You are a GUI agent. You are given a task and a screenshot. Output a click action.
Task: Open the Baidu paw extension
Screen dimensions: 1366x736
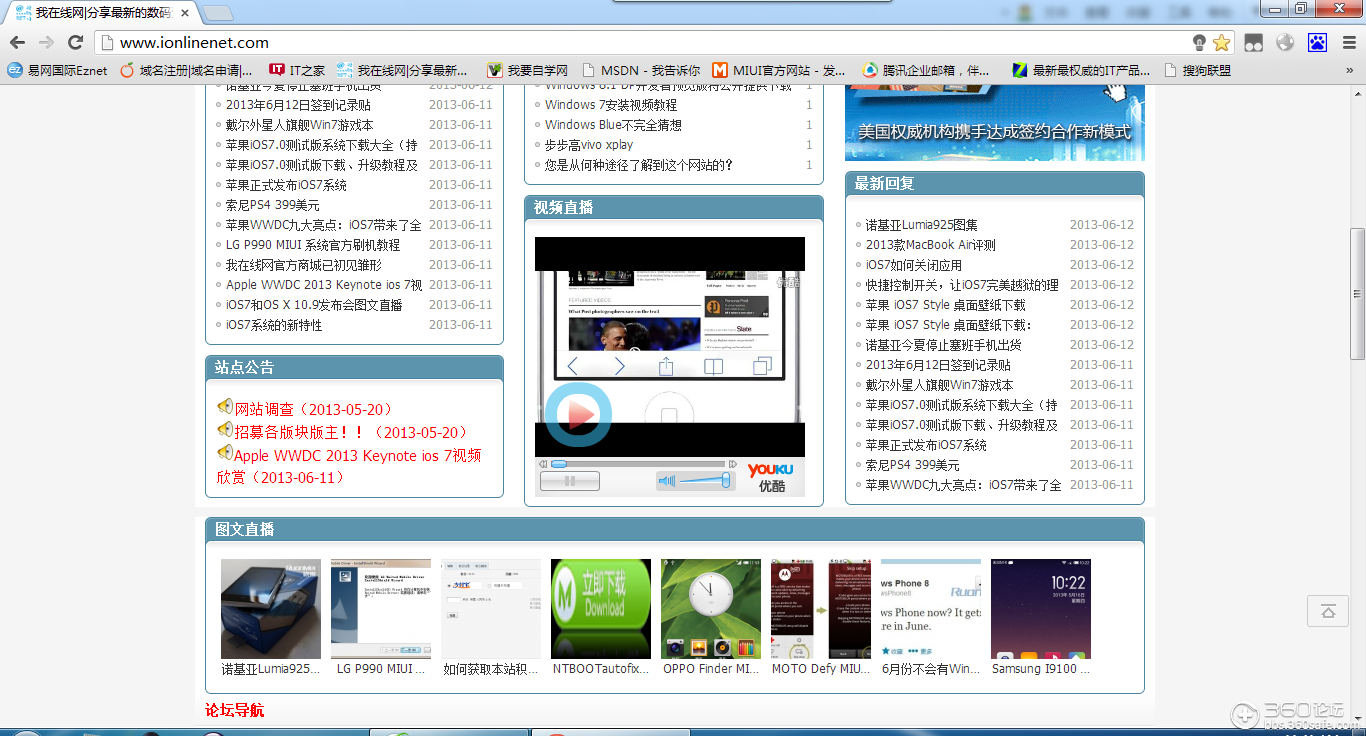click(x=1317, y=42)
